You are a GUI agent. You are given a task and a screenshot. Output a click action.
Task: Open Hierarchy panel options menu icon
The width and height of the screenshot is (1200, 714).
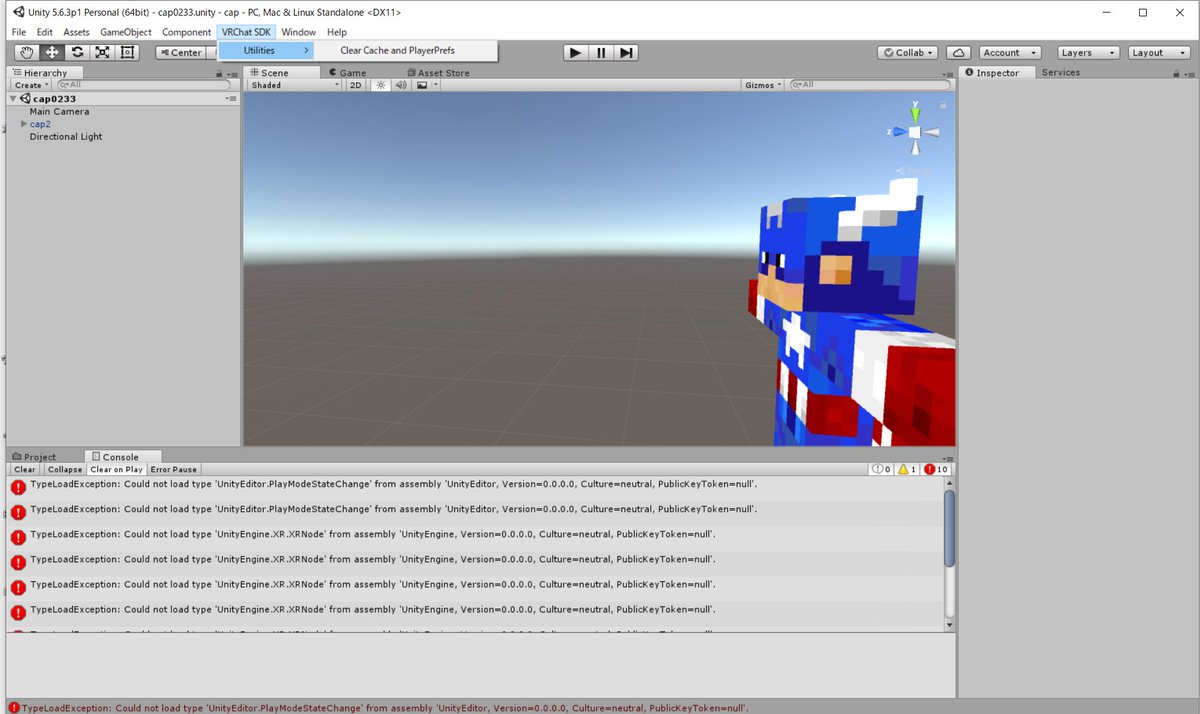pos(232,73)
